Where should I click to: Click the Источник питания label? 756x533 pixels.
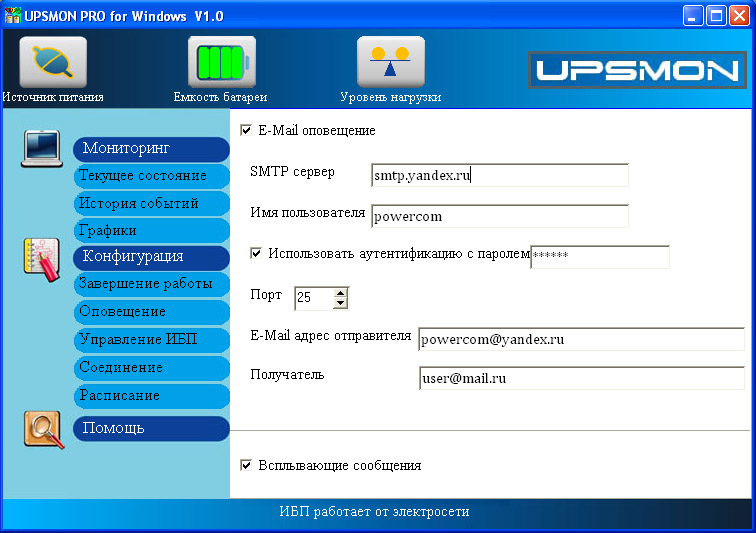[53, 97]
